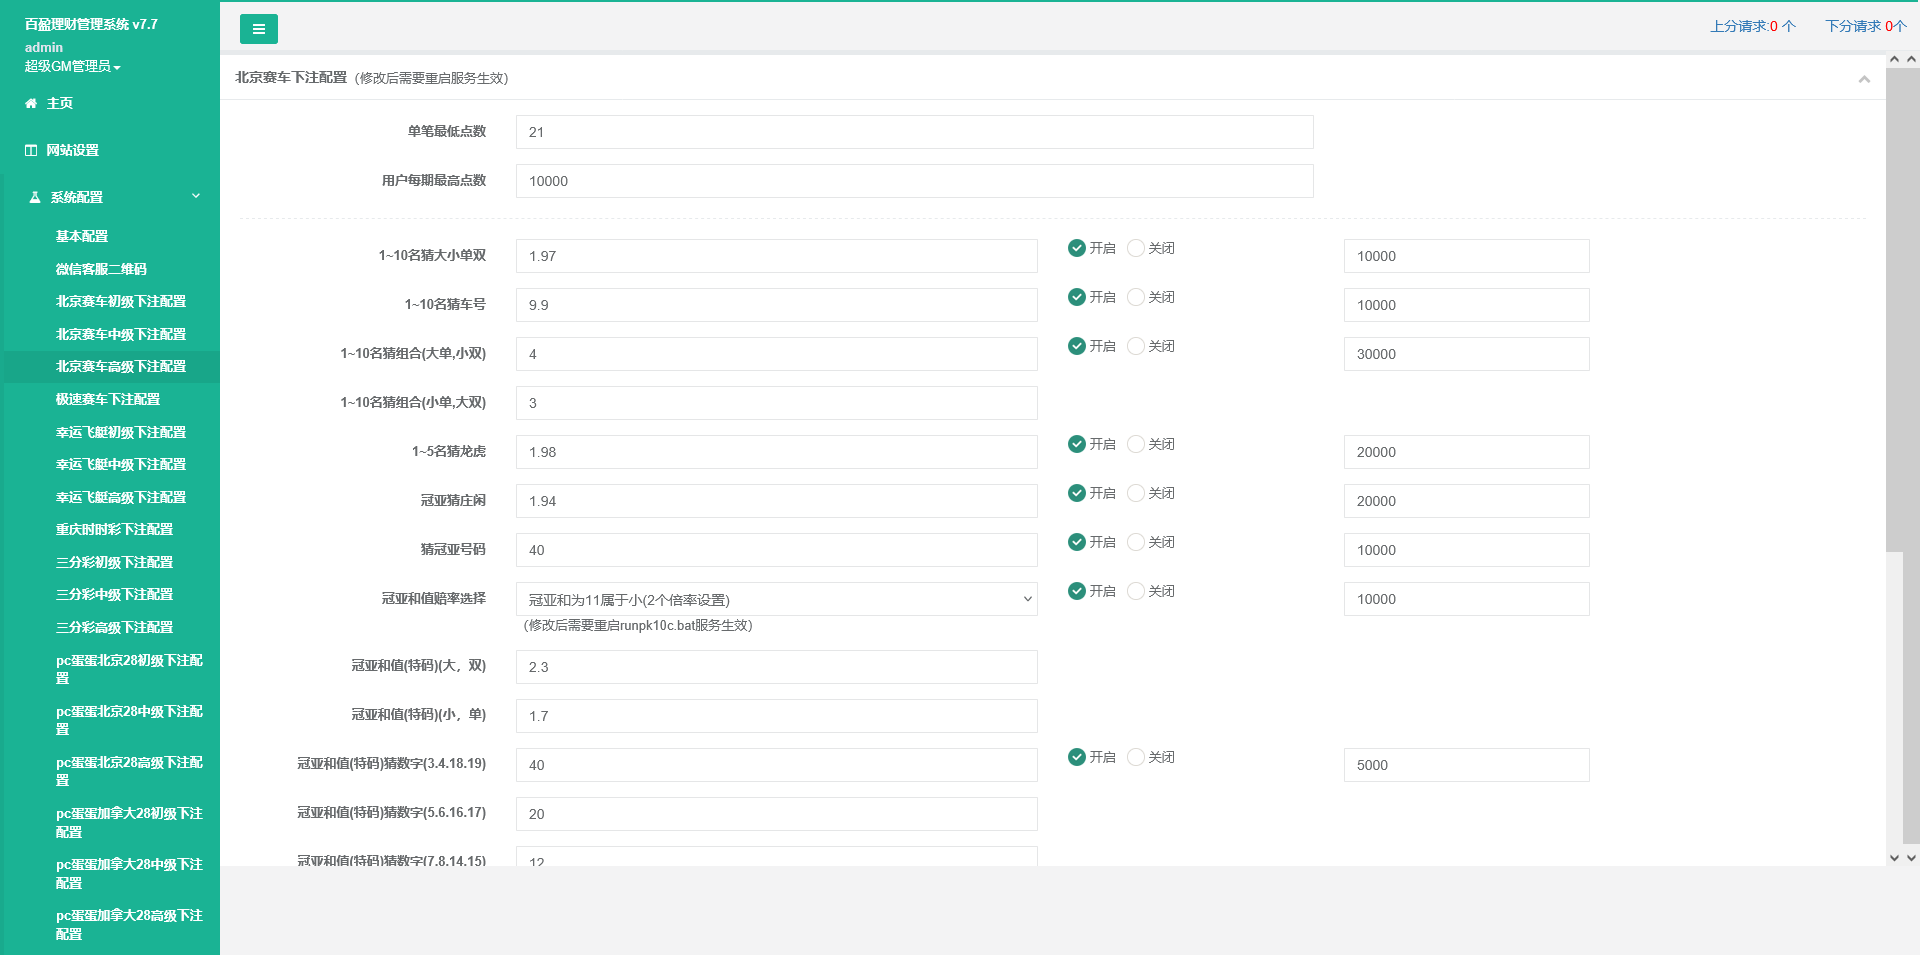The width and height of the screenshot is (1920, 955).
Task: Select 开启 for 1~5名猜龙虎
Action: (x=1077, y=444)
